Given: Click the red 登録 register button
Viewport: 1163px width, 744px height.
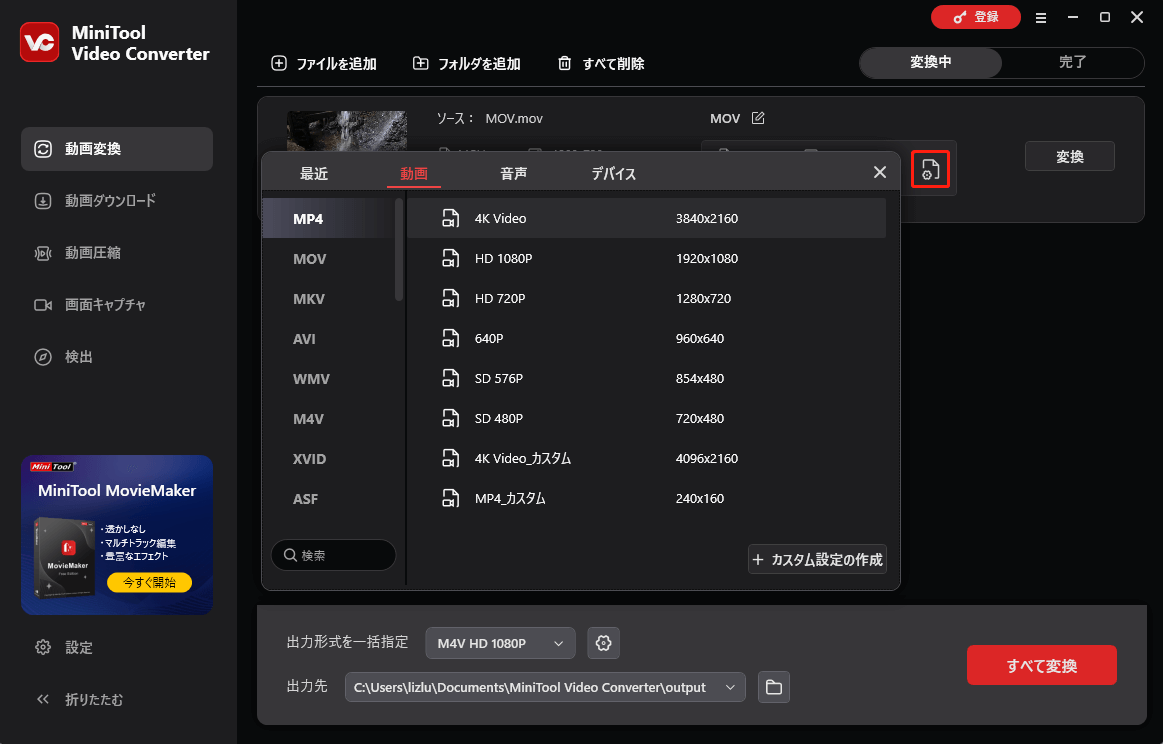Looking at the screenshot, I should [976, 17].
